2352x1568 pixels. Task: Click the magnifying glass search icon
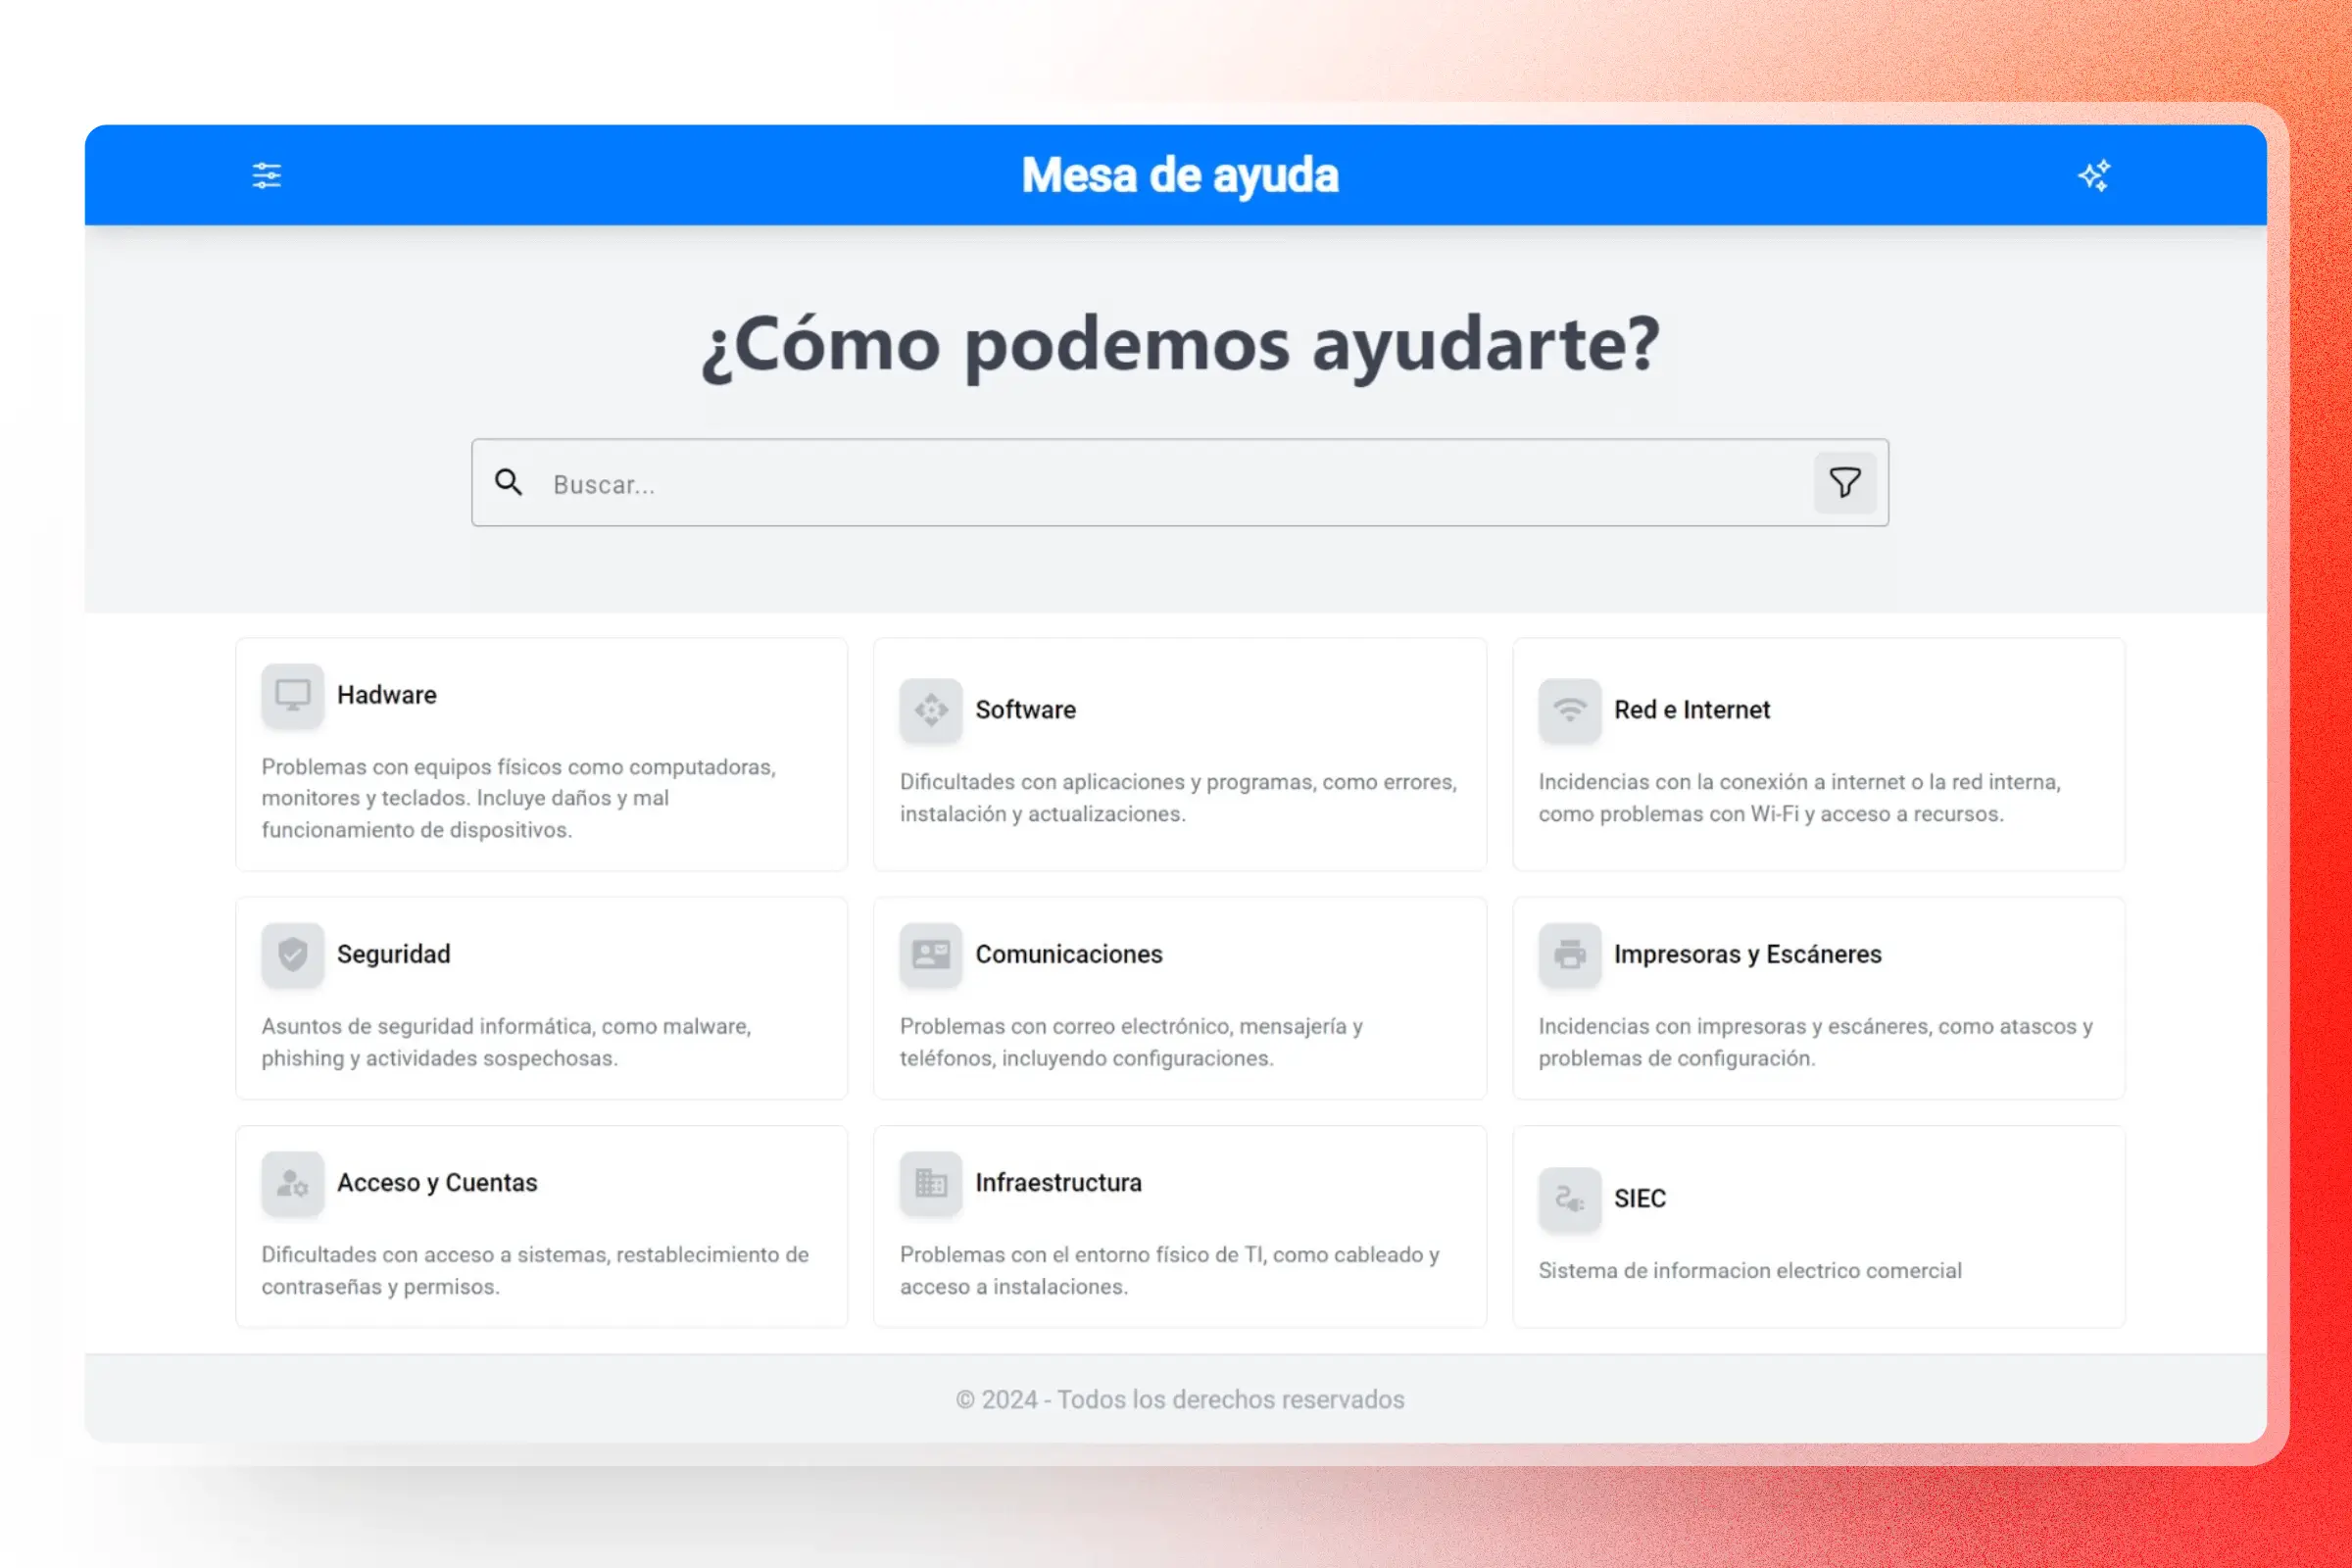click(509, 483)
